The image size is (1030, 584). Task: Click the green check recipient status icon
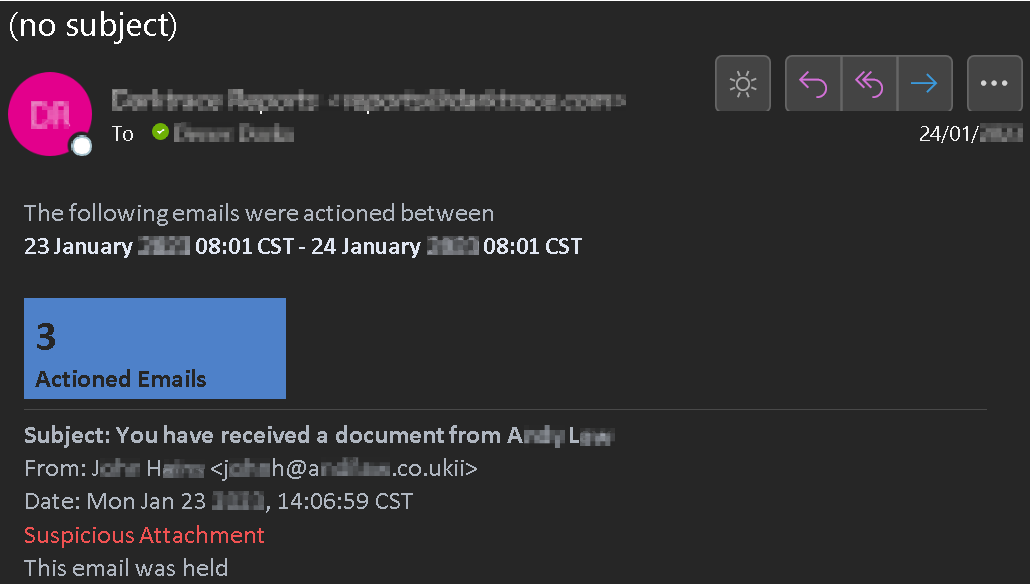160,132
